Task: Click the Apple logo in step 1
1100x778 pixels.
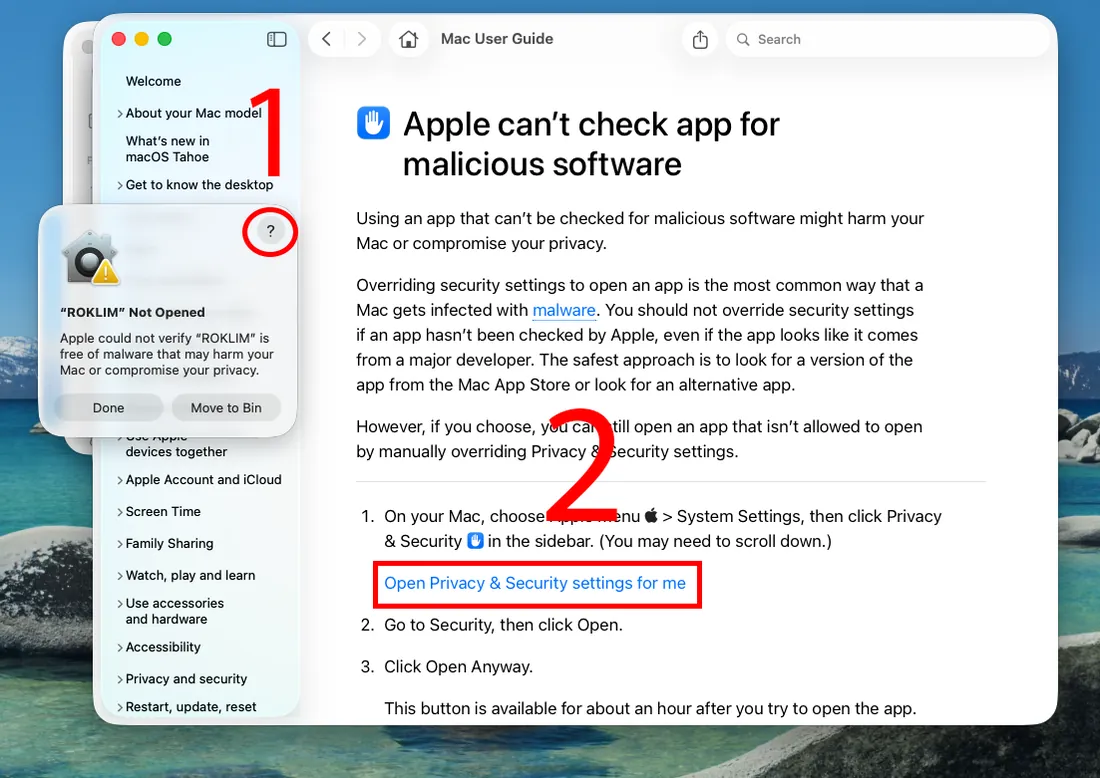Action: [651, 516]
